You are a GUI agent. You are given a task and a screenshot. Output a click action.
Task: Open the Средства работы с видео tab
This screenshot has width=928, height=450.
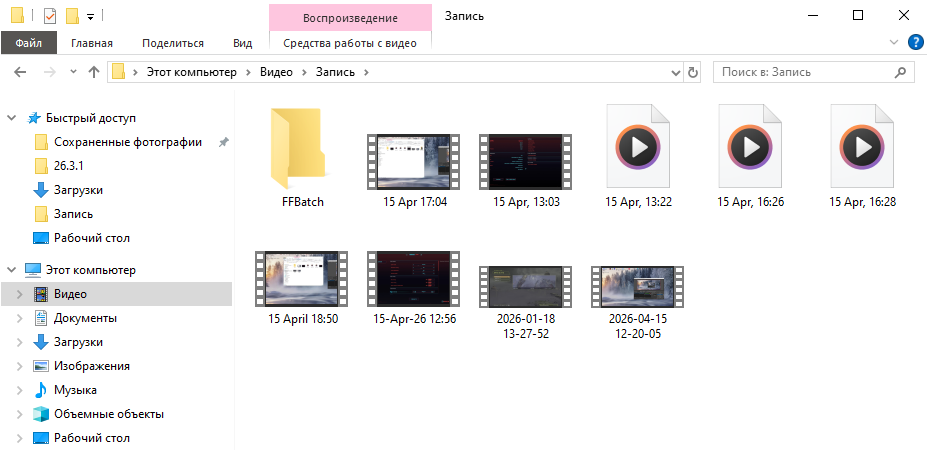[x=350, y=43]
